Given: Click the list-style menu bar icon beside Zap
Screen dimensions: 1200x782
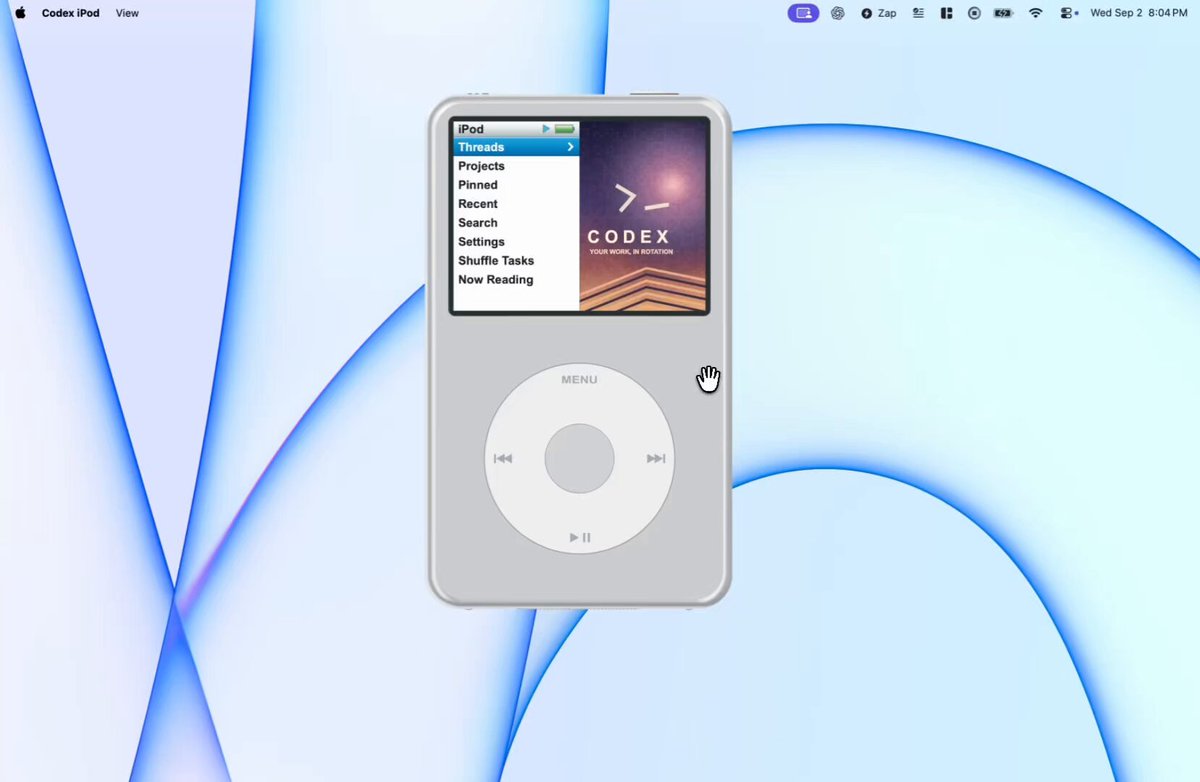Looking at the screenshot, I should (918, 13).
